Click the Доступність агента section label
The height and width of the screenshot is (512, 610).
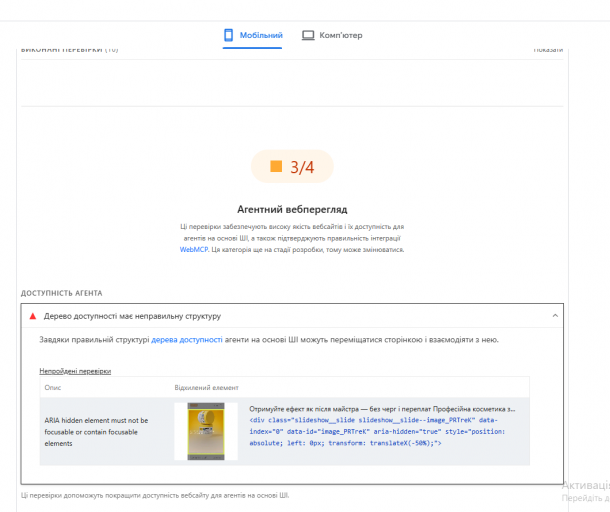(x=61, y=293)
